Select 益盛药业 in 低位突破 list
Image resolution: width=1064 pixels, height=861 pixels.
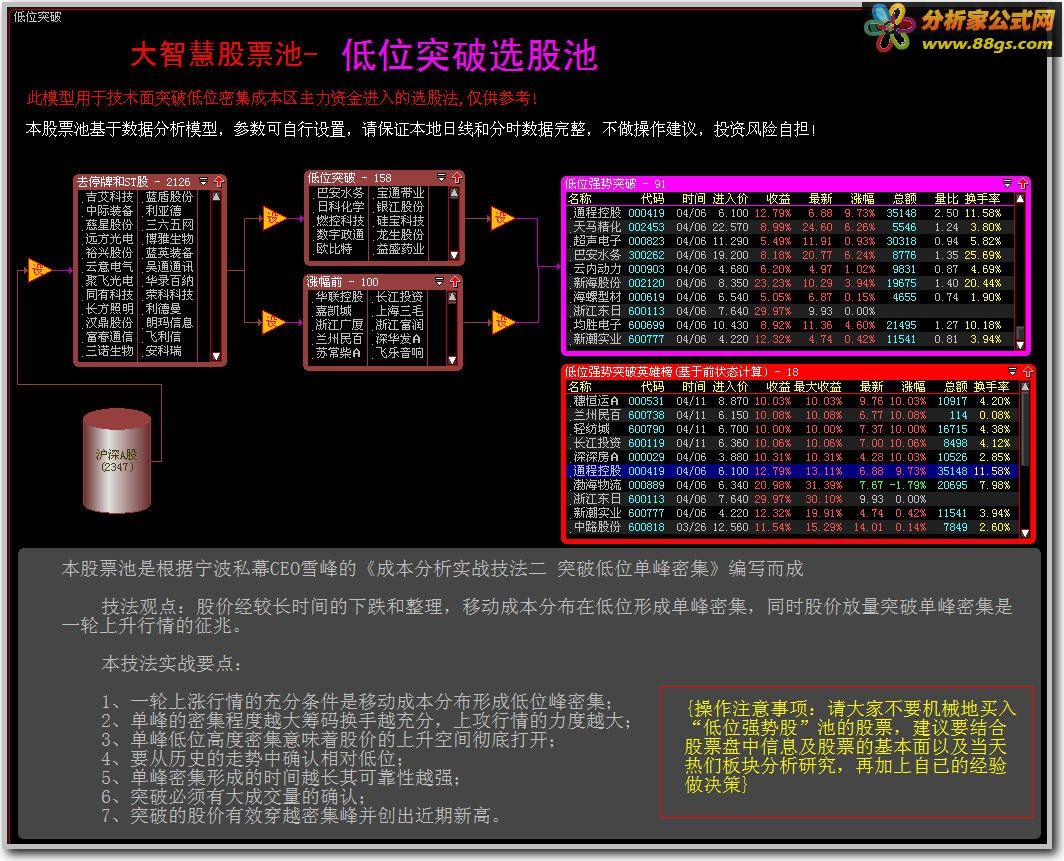coord(400,249)
